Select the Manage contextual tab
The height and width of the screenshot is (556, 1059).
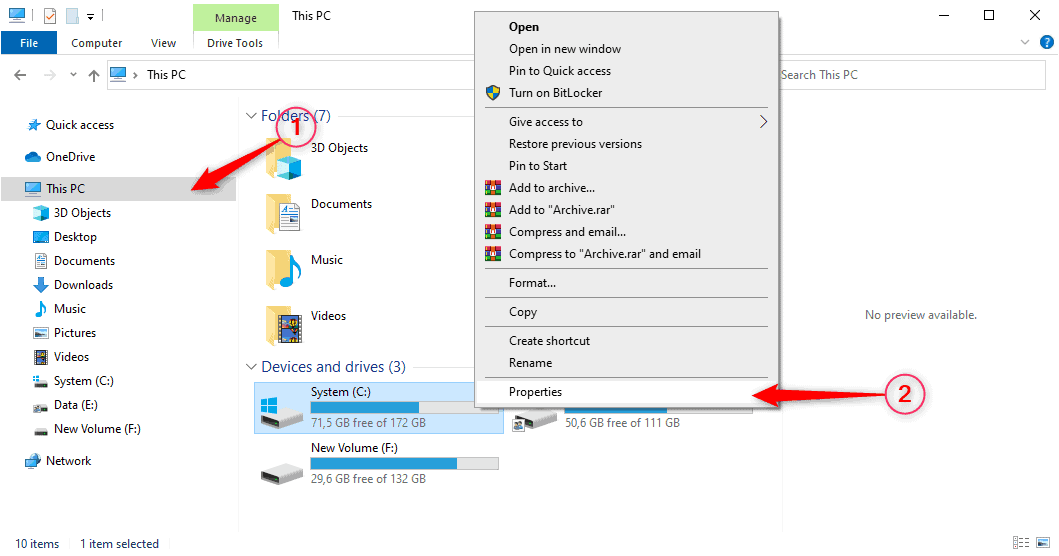click(236, 18)
